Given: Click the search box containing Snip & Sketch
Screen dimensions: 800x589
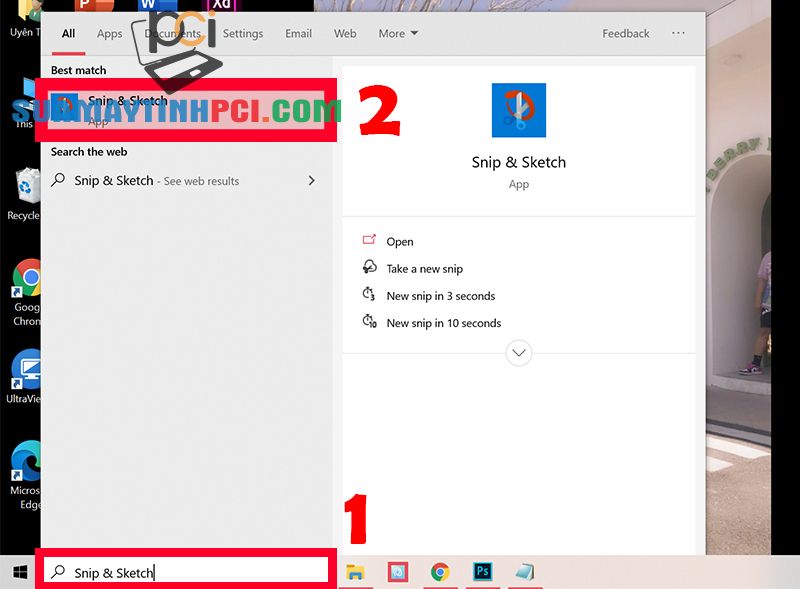Looking at the screenshot, I should [x=186, y=570].
